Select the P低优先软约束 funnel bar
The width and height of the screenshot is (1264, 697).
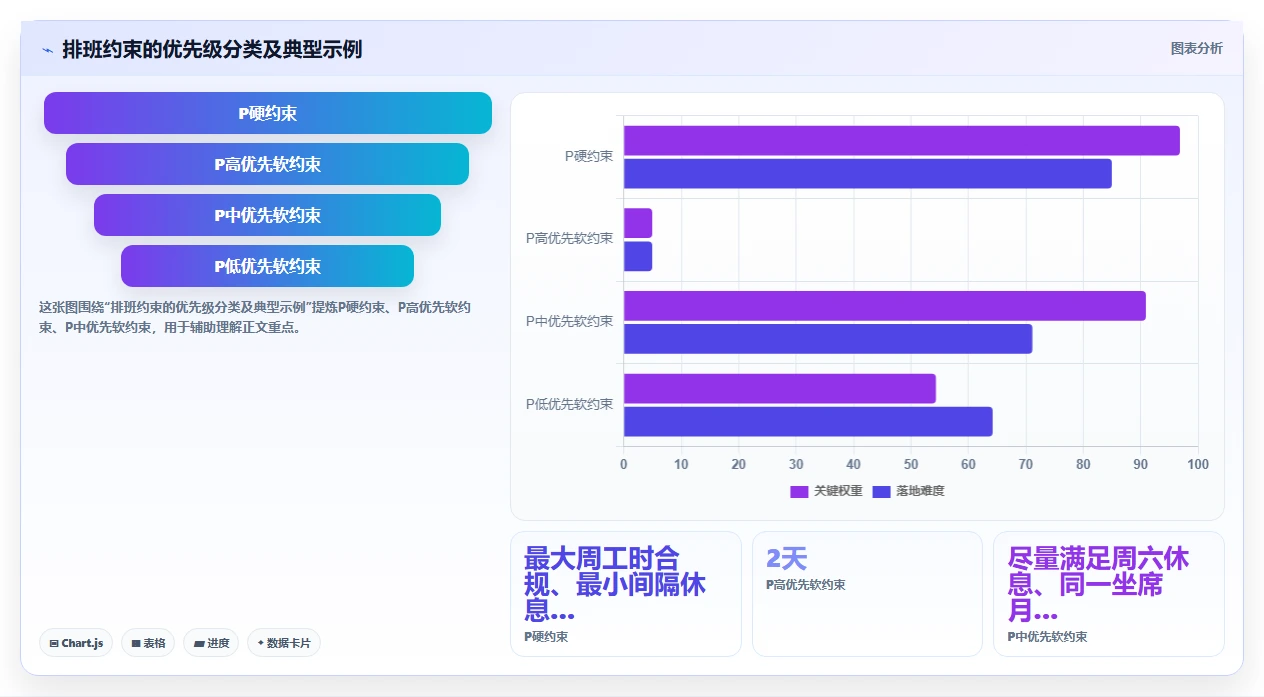pyautogui.click(x=268, y=266)
